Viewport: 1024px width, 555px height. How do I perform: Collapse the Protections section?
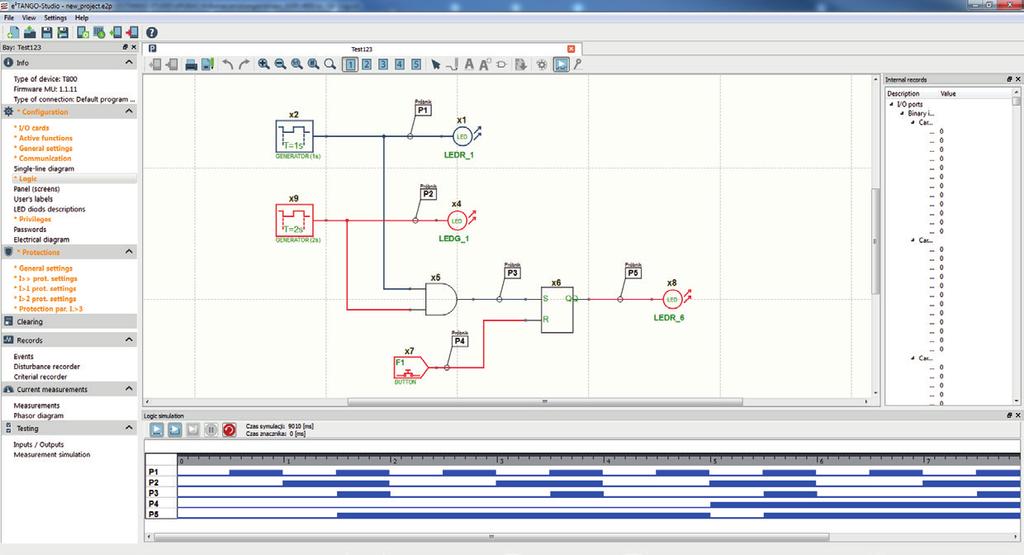pos(129,251)
